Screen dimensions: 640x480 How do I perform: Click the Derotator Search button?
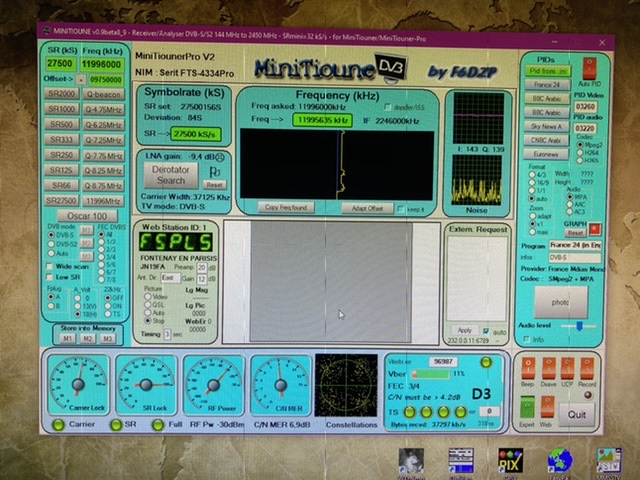tap(171, 176)
